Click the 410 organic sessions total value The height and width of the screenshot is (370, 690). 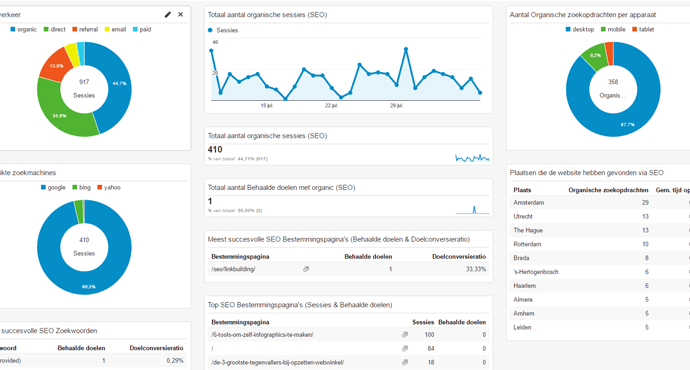215,150
